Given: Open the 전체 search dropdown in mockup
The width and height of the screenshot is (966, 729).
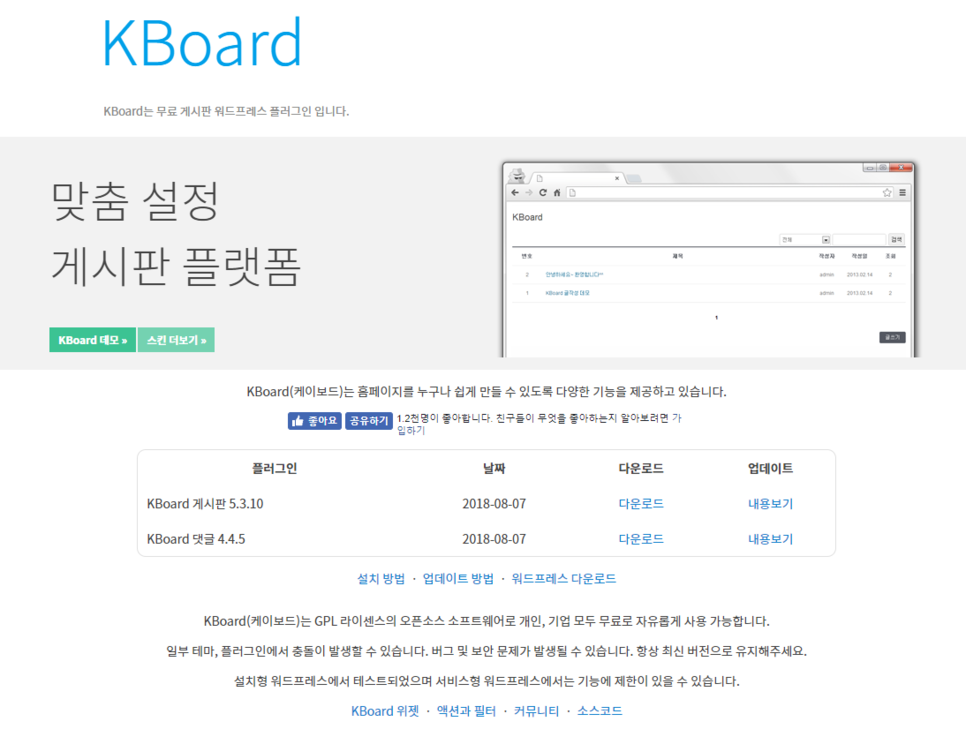Looking at the screenshot, I should coord(806,240).
